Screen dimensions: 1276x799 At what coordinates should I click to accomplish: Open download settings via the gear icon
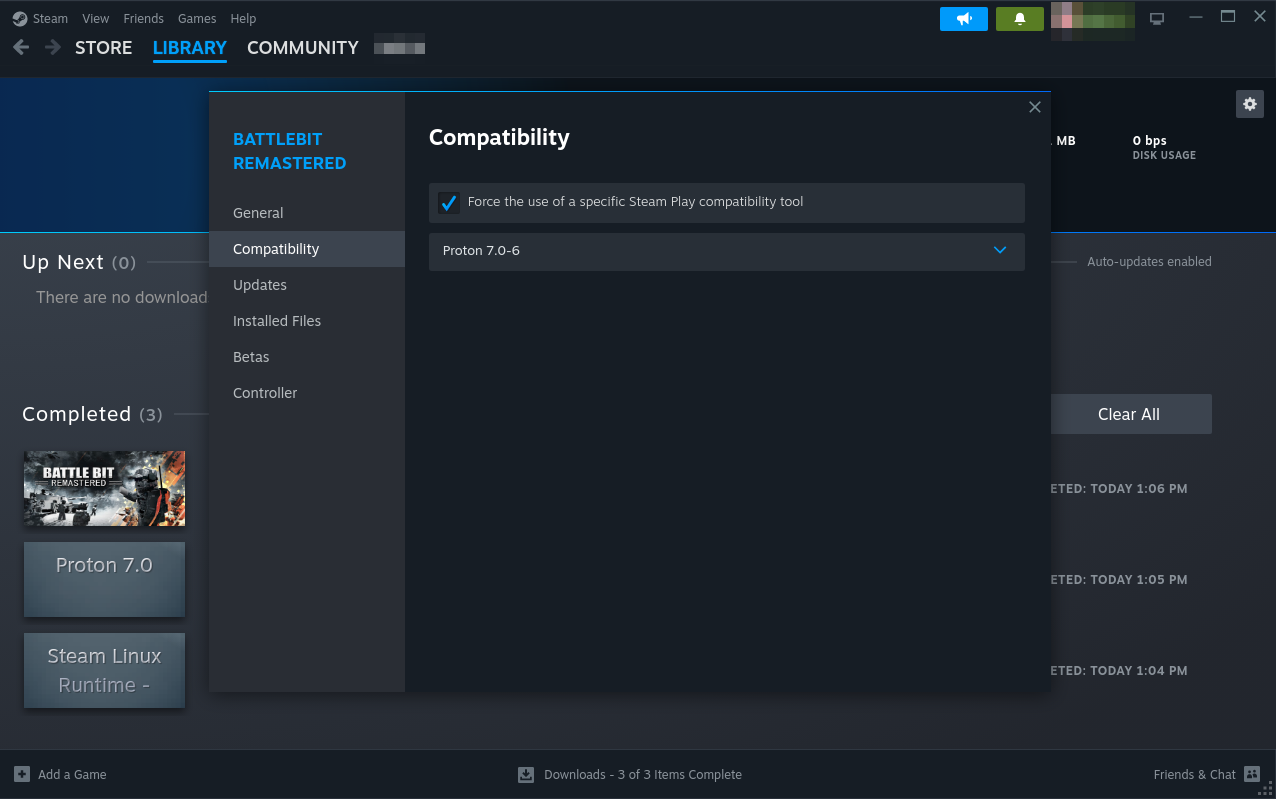click(x=1249, y=104)
